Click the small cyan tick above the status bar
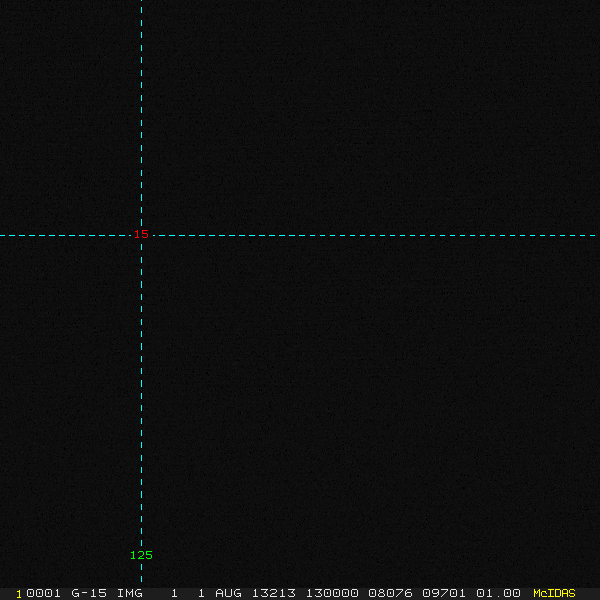The image size is (600, 600). point(141,579)
